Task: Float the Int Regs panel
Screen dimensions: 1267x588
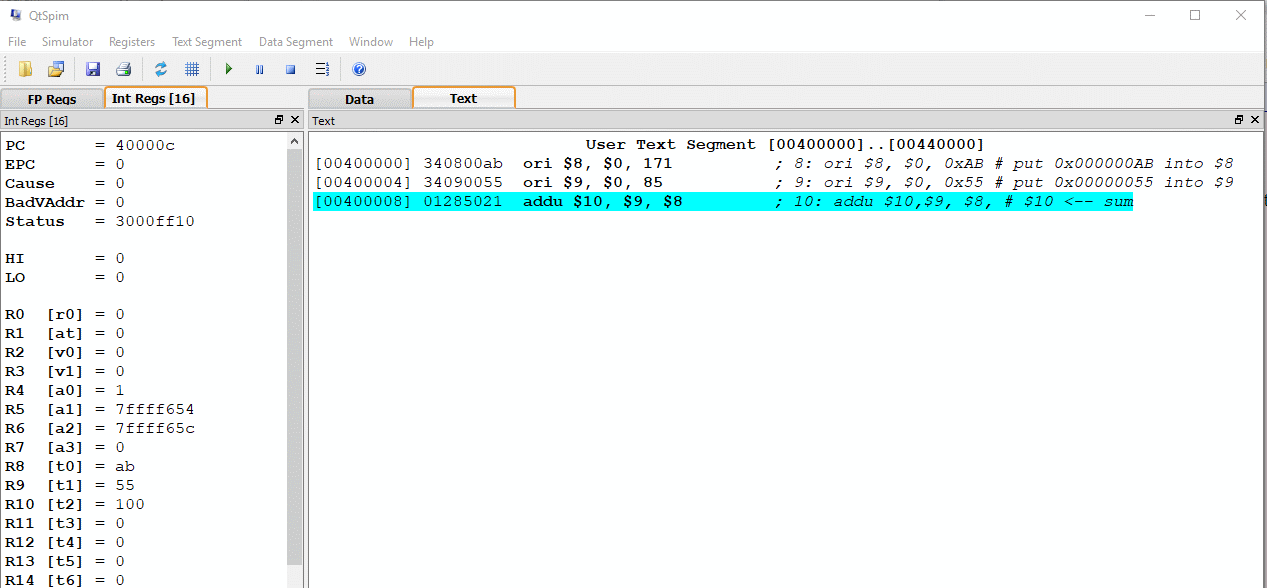Action: click(x=279, y=120)
